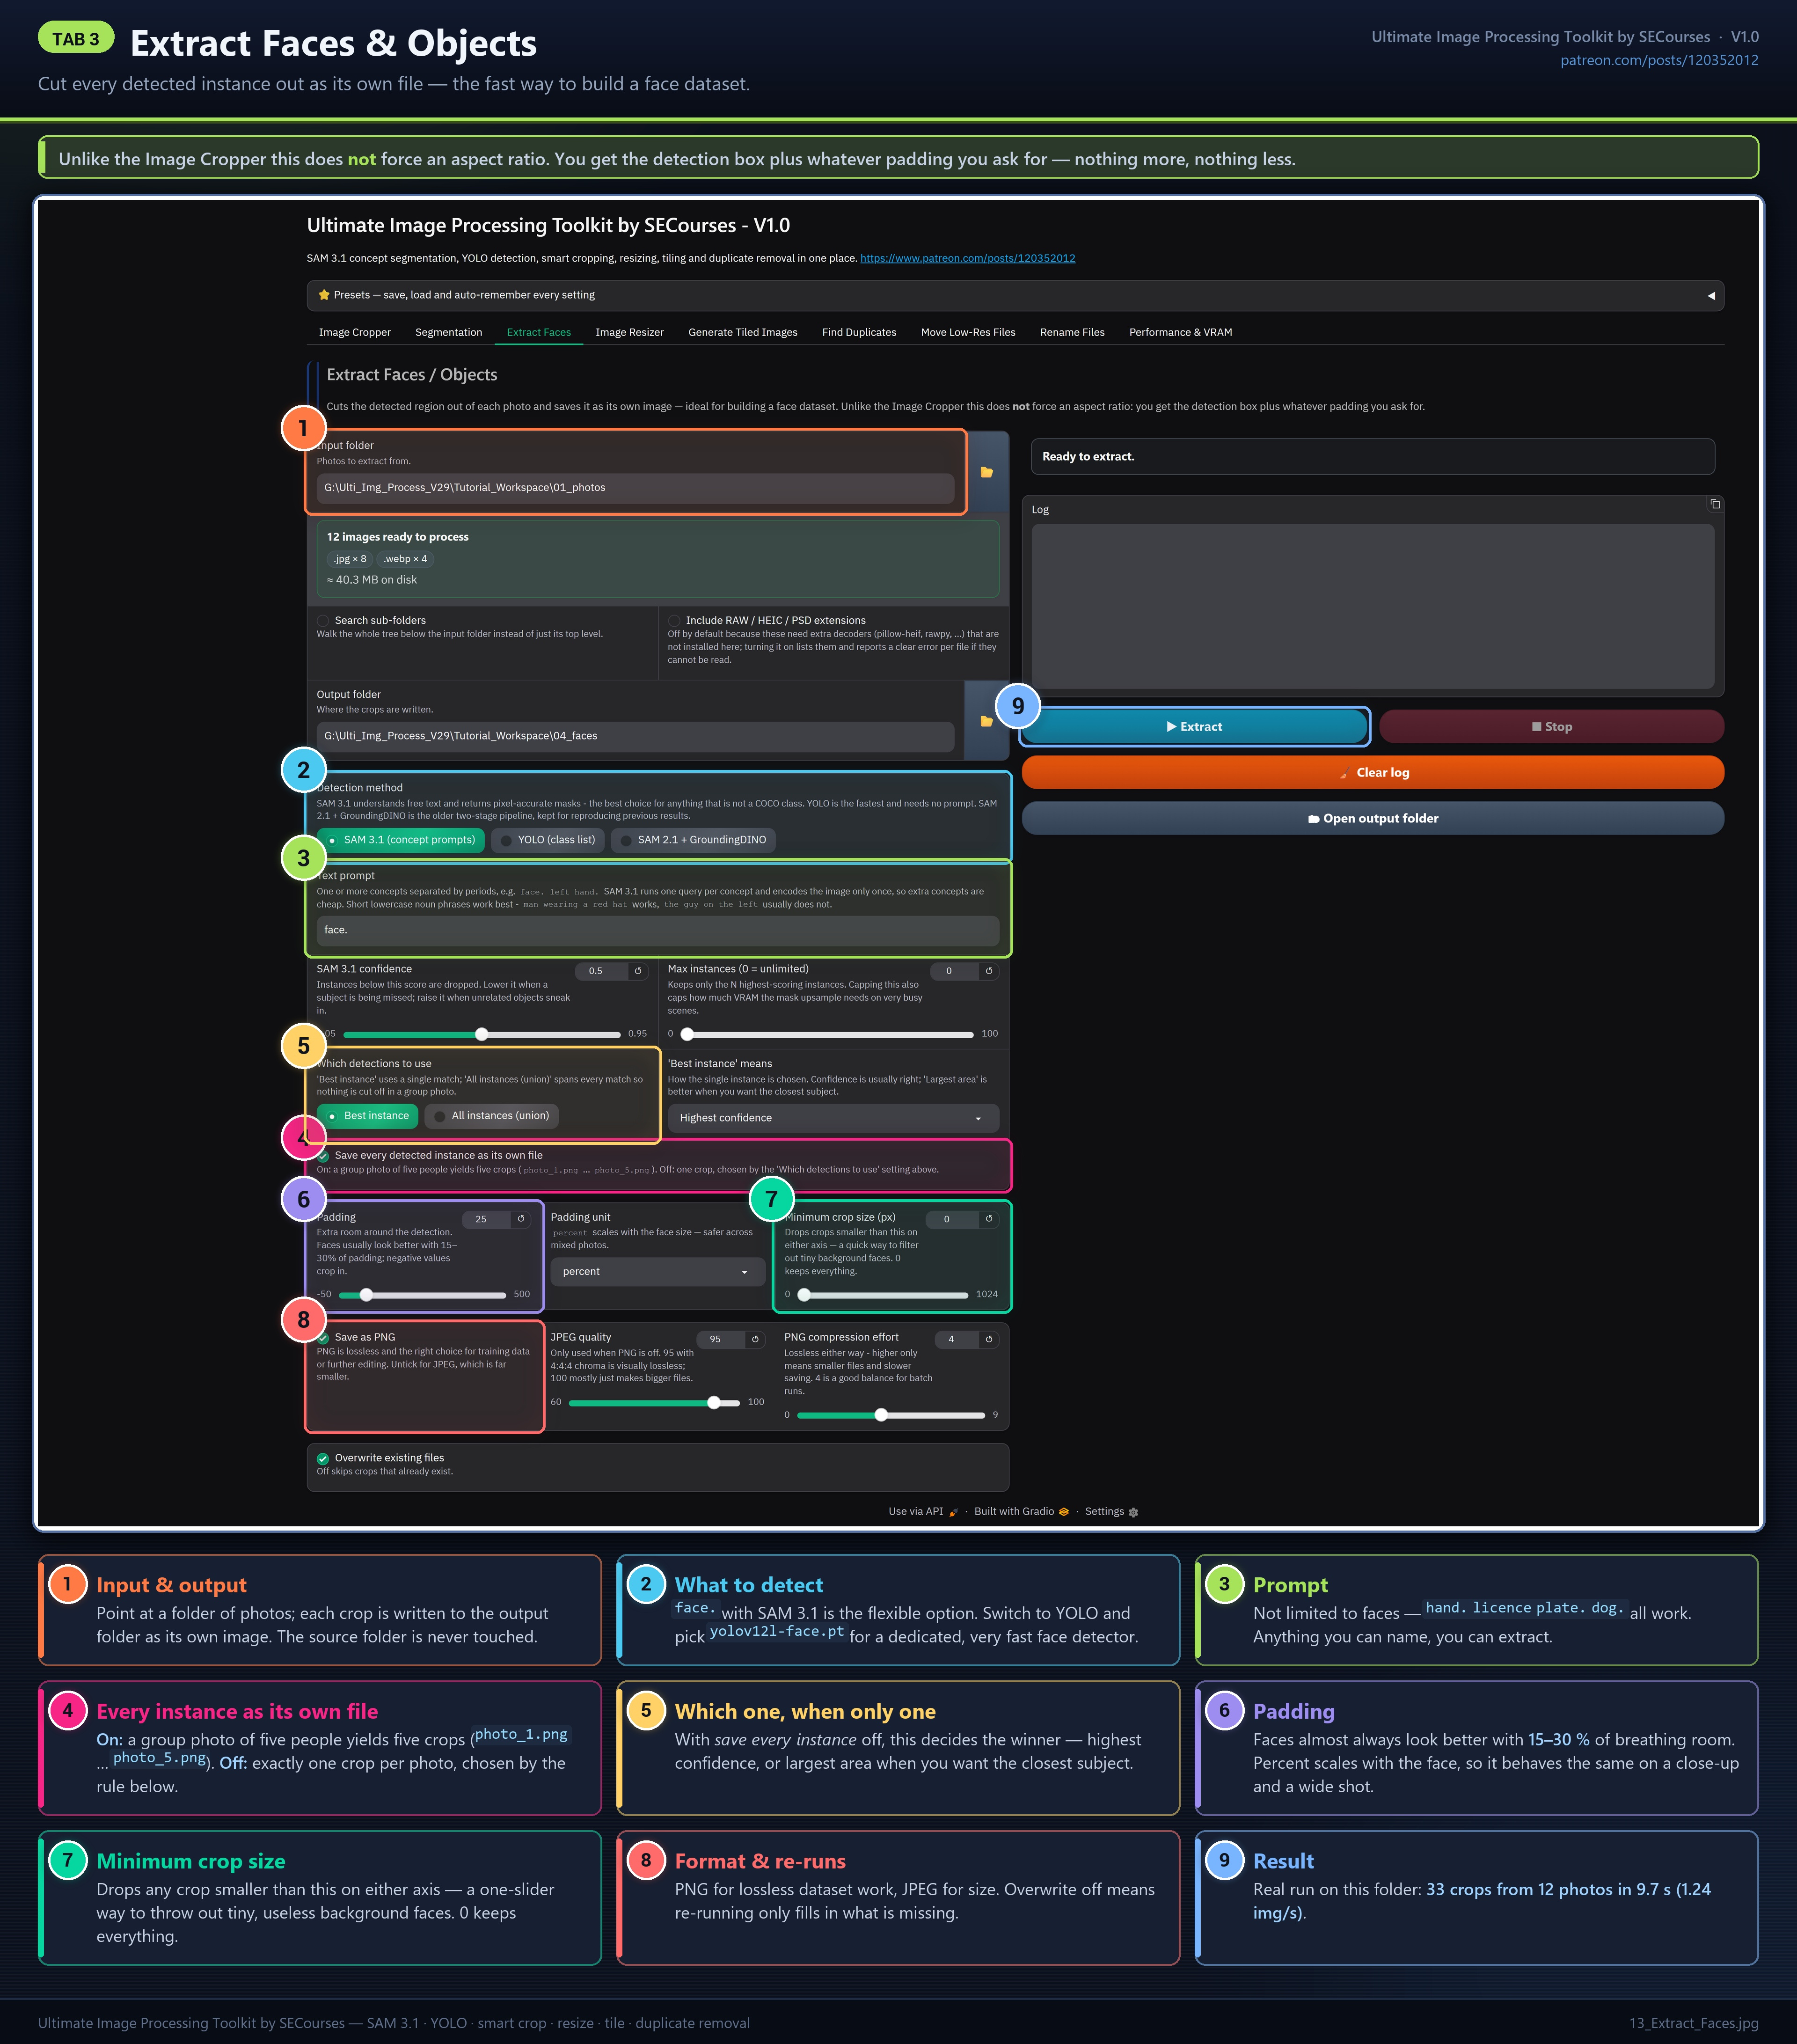The image size is (1797, 2044).
Task: Expand the Presets accordion arrow
Action: click(1711, 296)
